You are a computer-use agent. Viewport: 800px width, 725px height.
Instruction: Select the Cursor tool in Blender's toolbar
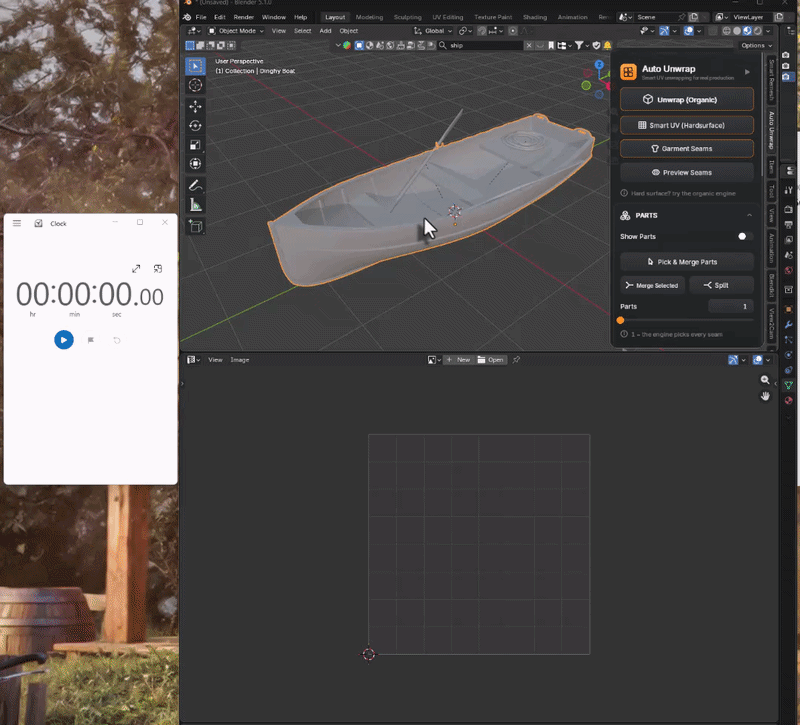[x=195, y=85]
